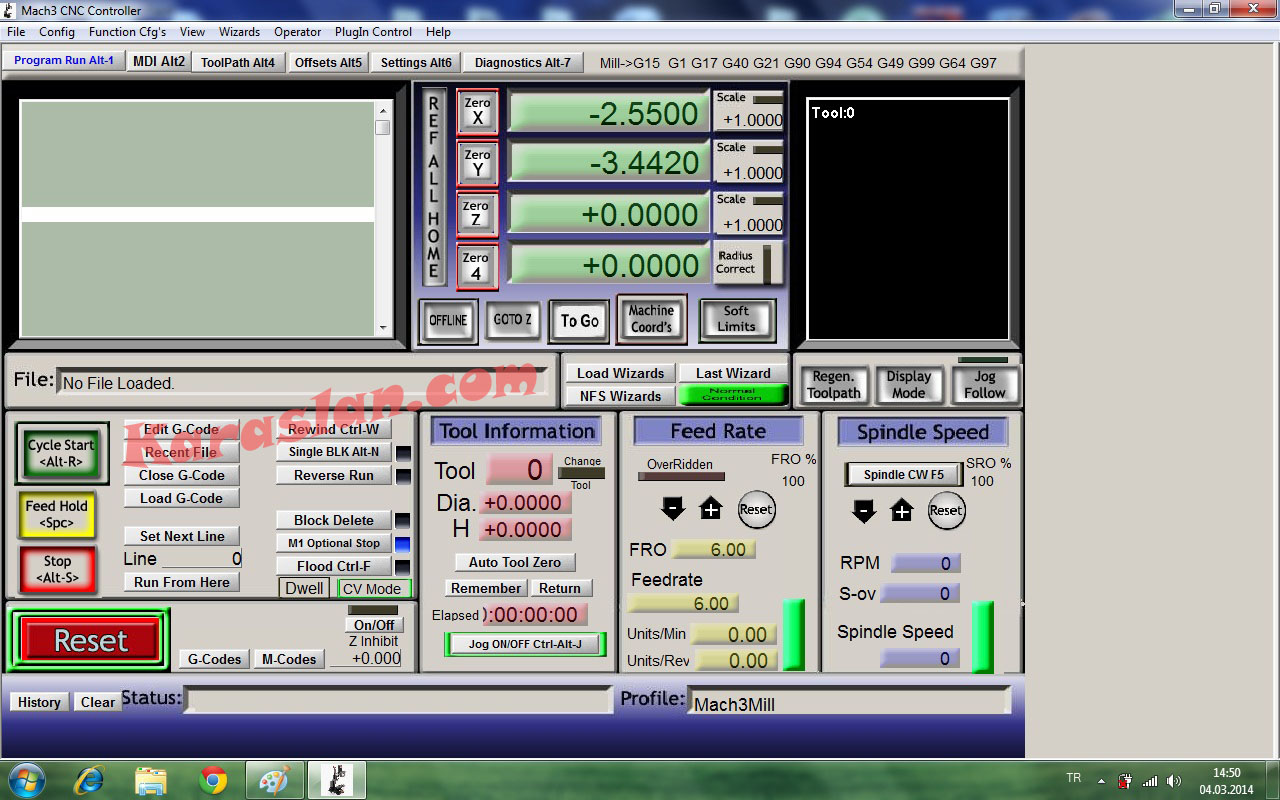Toggle the To Go display
1280x800 pixels.
coord(579,321)
